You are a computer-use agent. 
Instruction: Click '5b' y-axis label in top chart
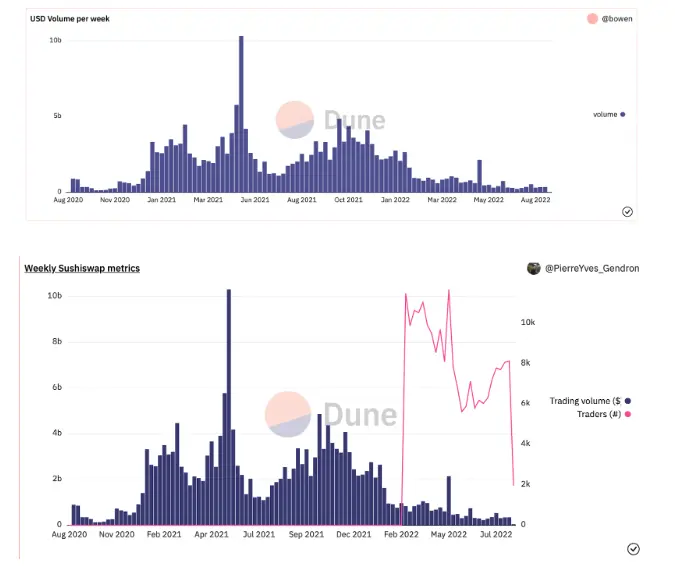click(57, 116)
